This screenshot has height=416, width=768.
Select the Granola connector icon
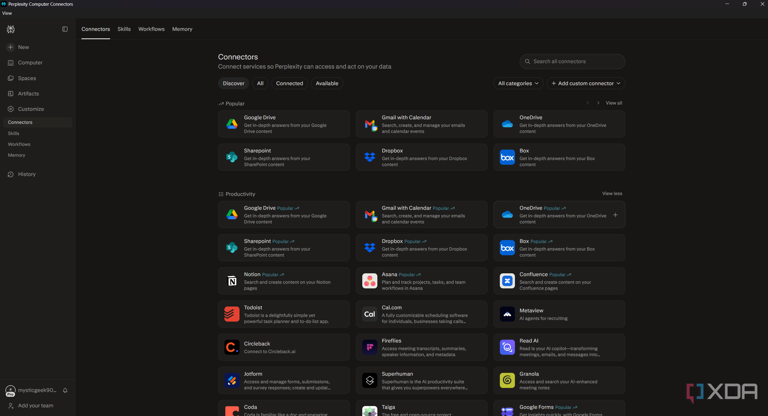tap(507, 380)
